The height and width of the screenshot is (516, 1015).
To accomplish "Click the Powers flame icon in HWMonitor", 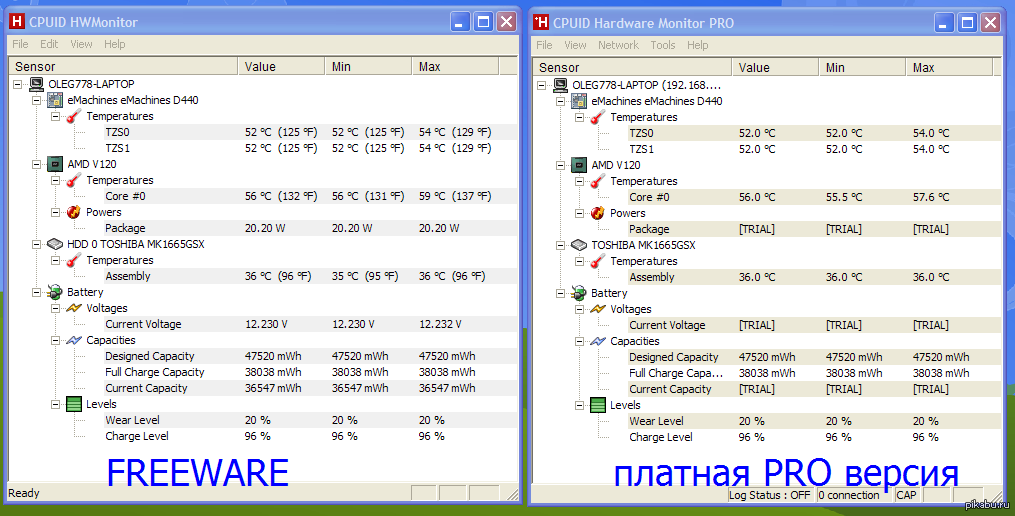I will pos(74,212).
